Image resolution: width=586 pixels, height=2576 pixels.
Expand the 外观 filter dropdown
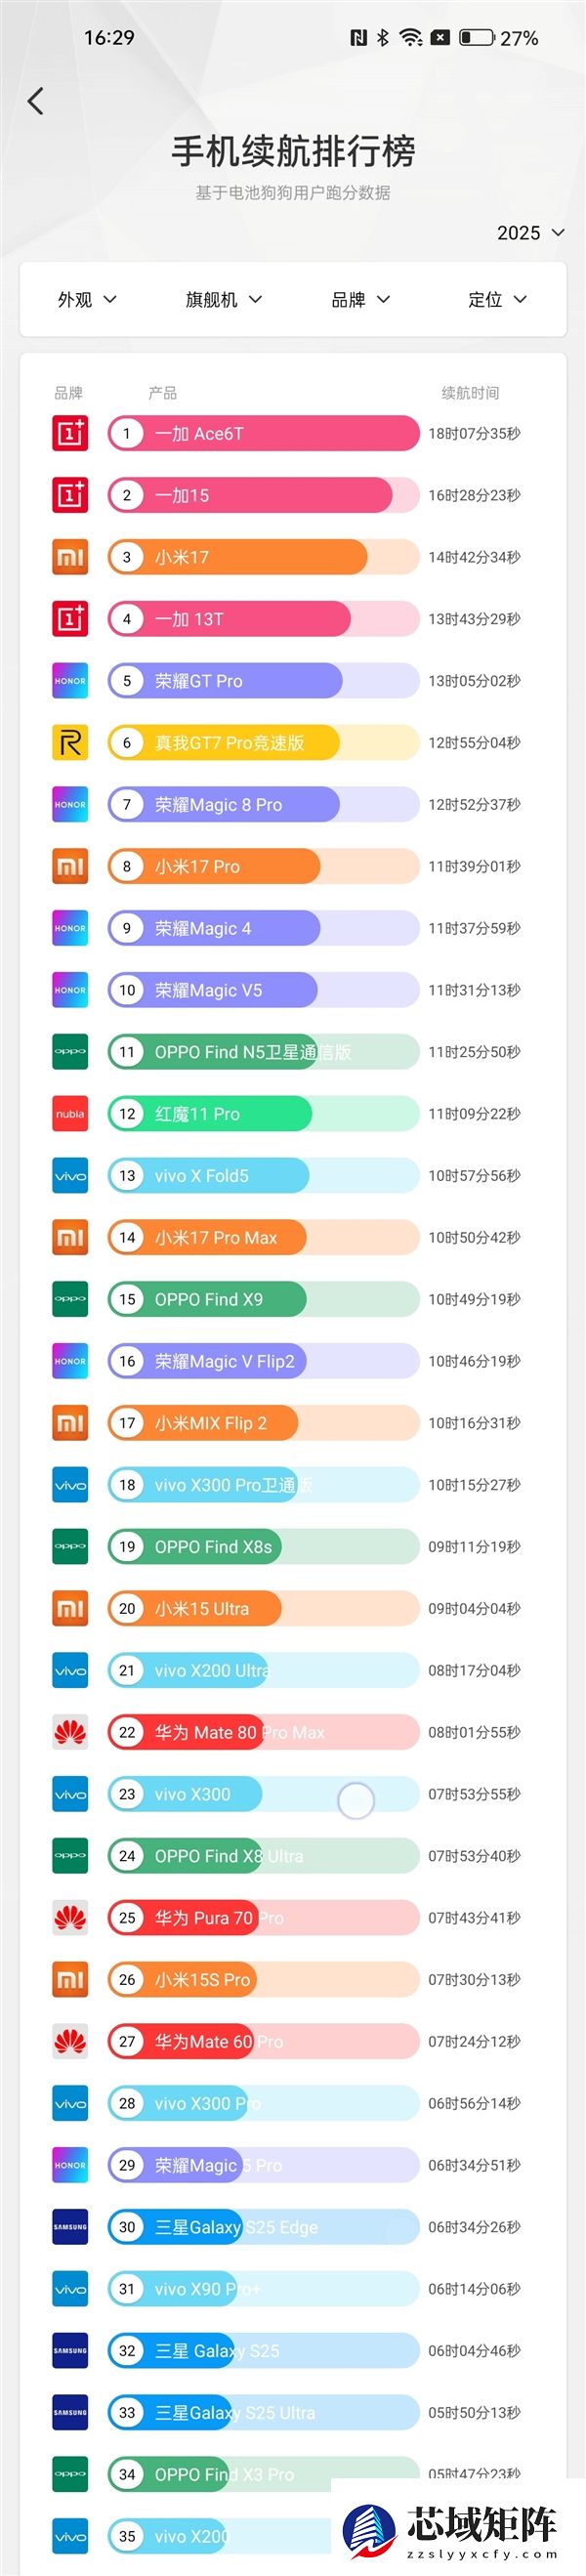click(87, 300)
